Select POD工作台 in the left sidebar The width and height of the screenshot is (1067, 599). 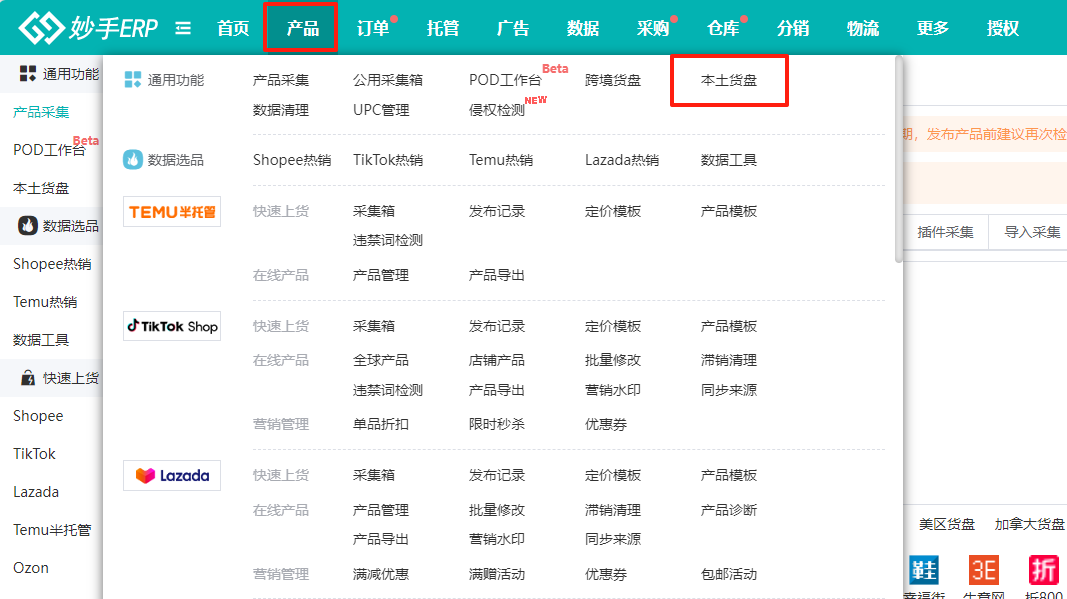pos(49,150)
